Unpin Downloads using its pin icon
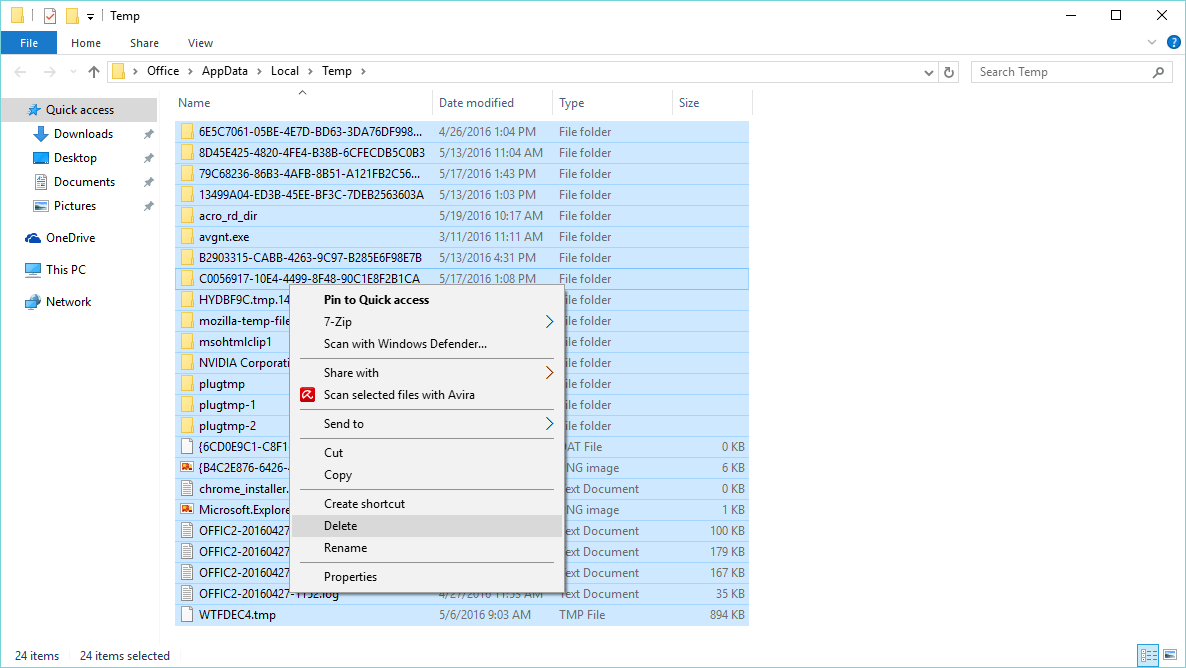The height and width of the screenshot is (668, 1186). coord(148,134)
